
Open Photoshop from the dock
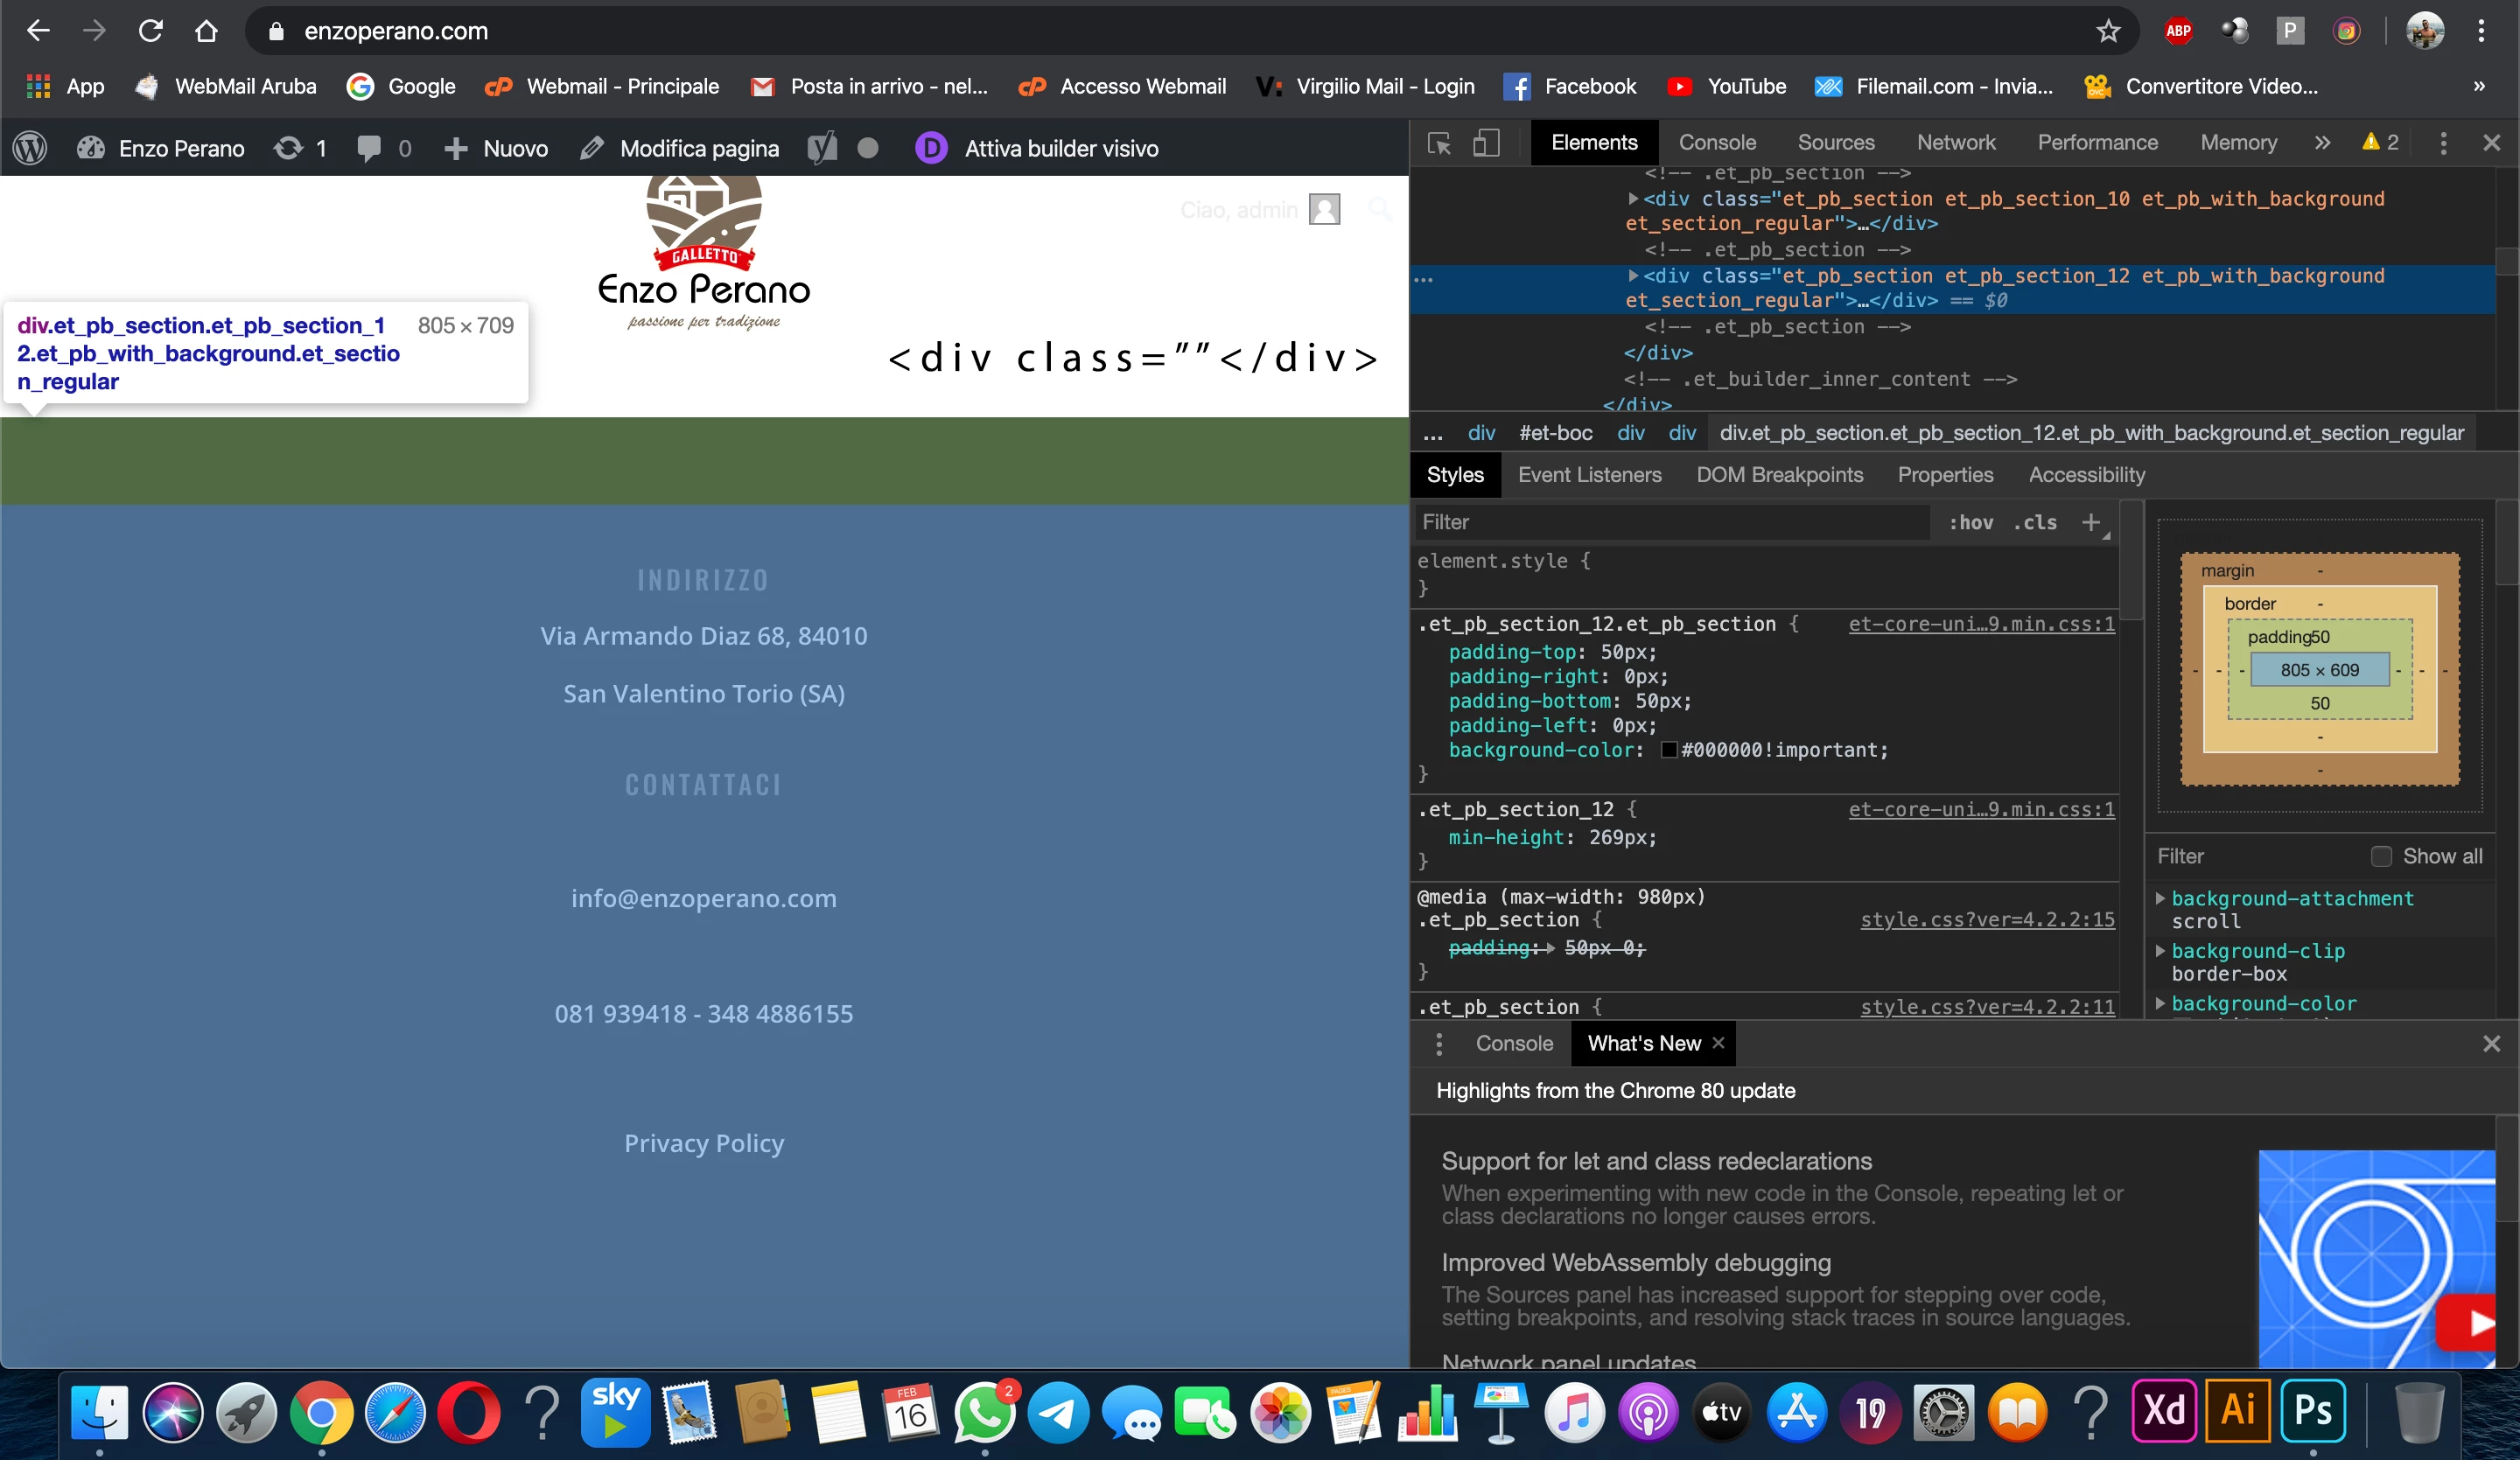point(2313,1411)
